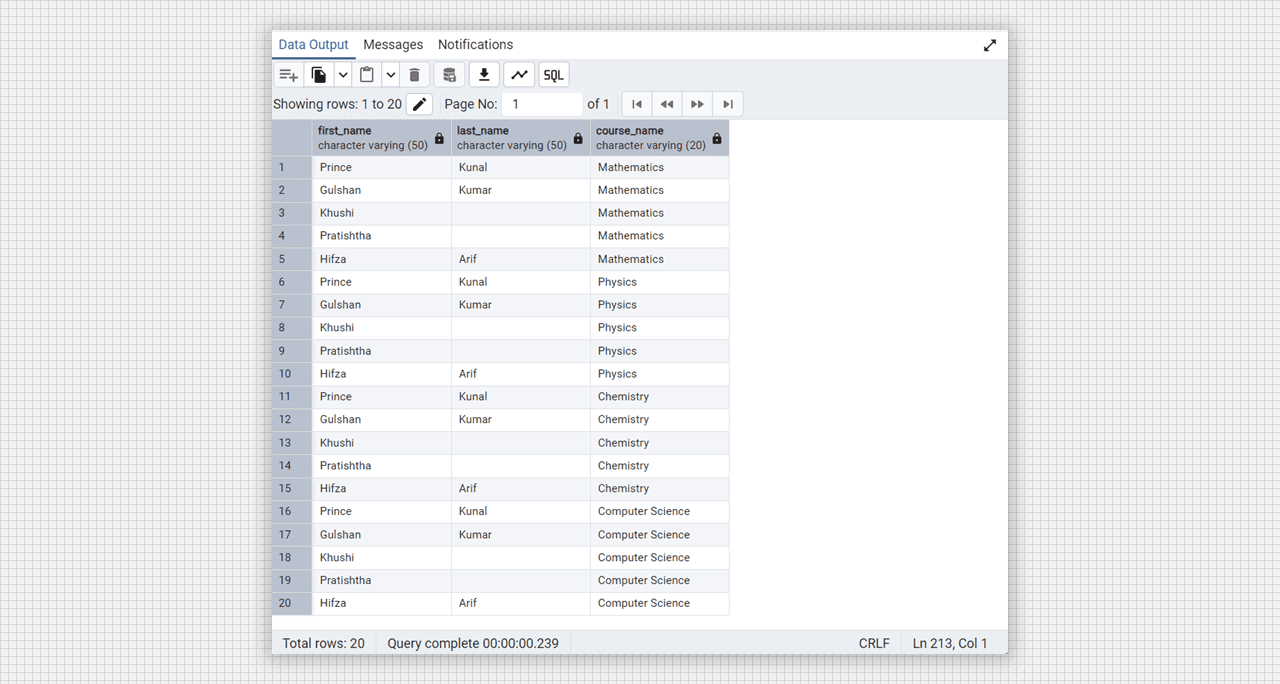Go to first page button
Screen dimensions: 1280x684
[637, 104]
